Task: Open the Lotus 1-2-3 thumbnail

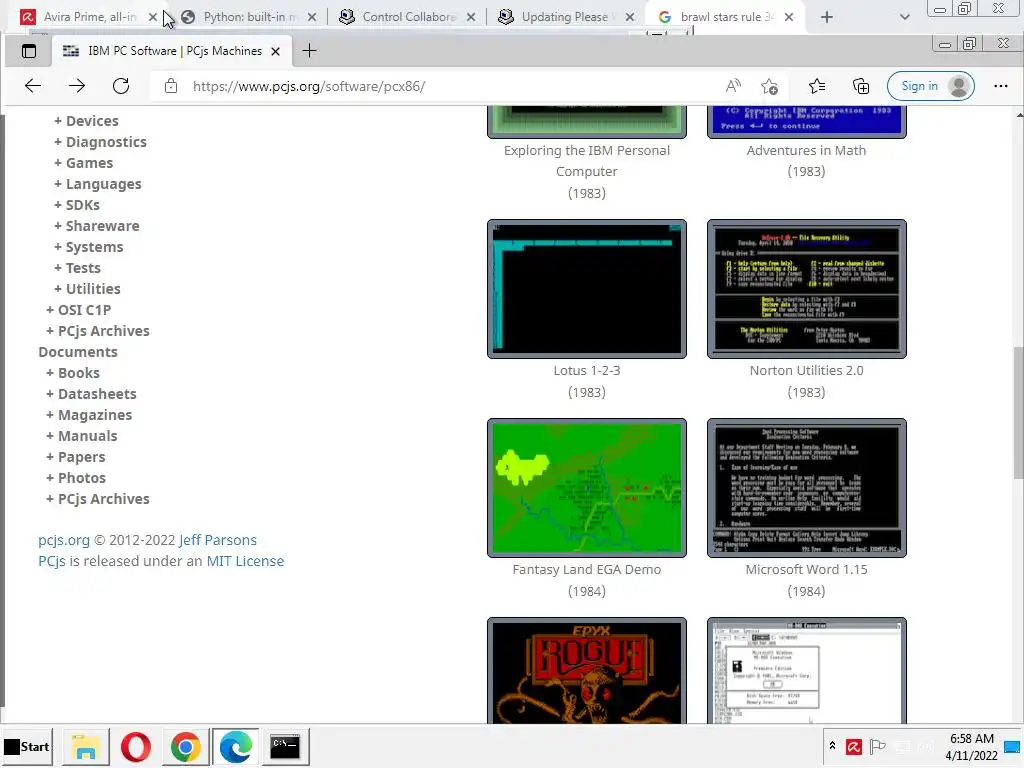Action: point(586,289)
